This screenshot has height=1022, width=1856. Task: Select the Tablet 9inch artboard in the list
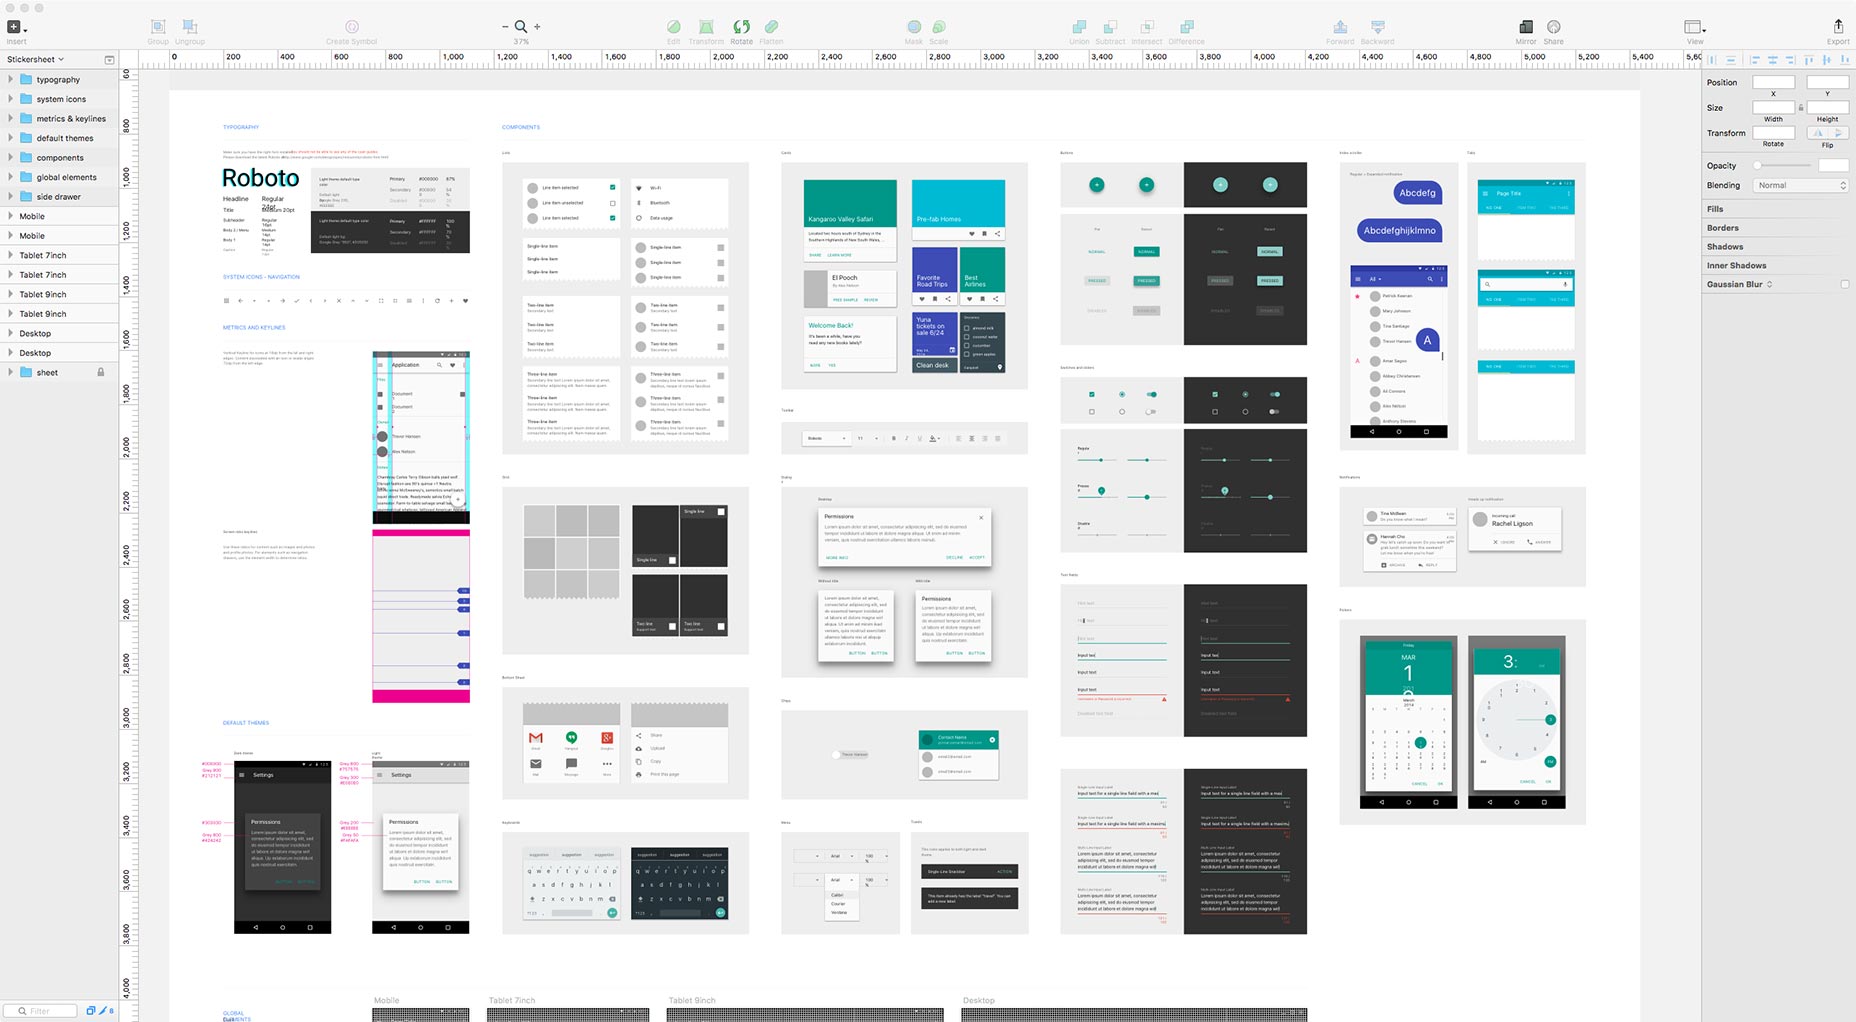click(43, 295)
